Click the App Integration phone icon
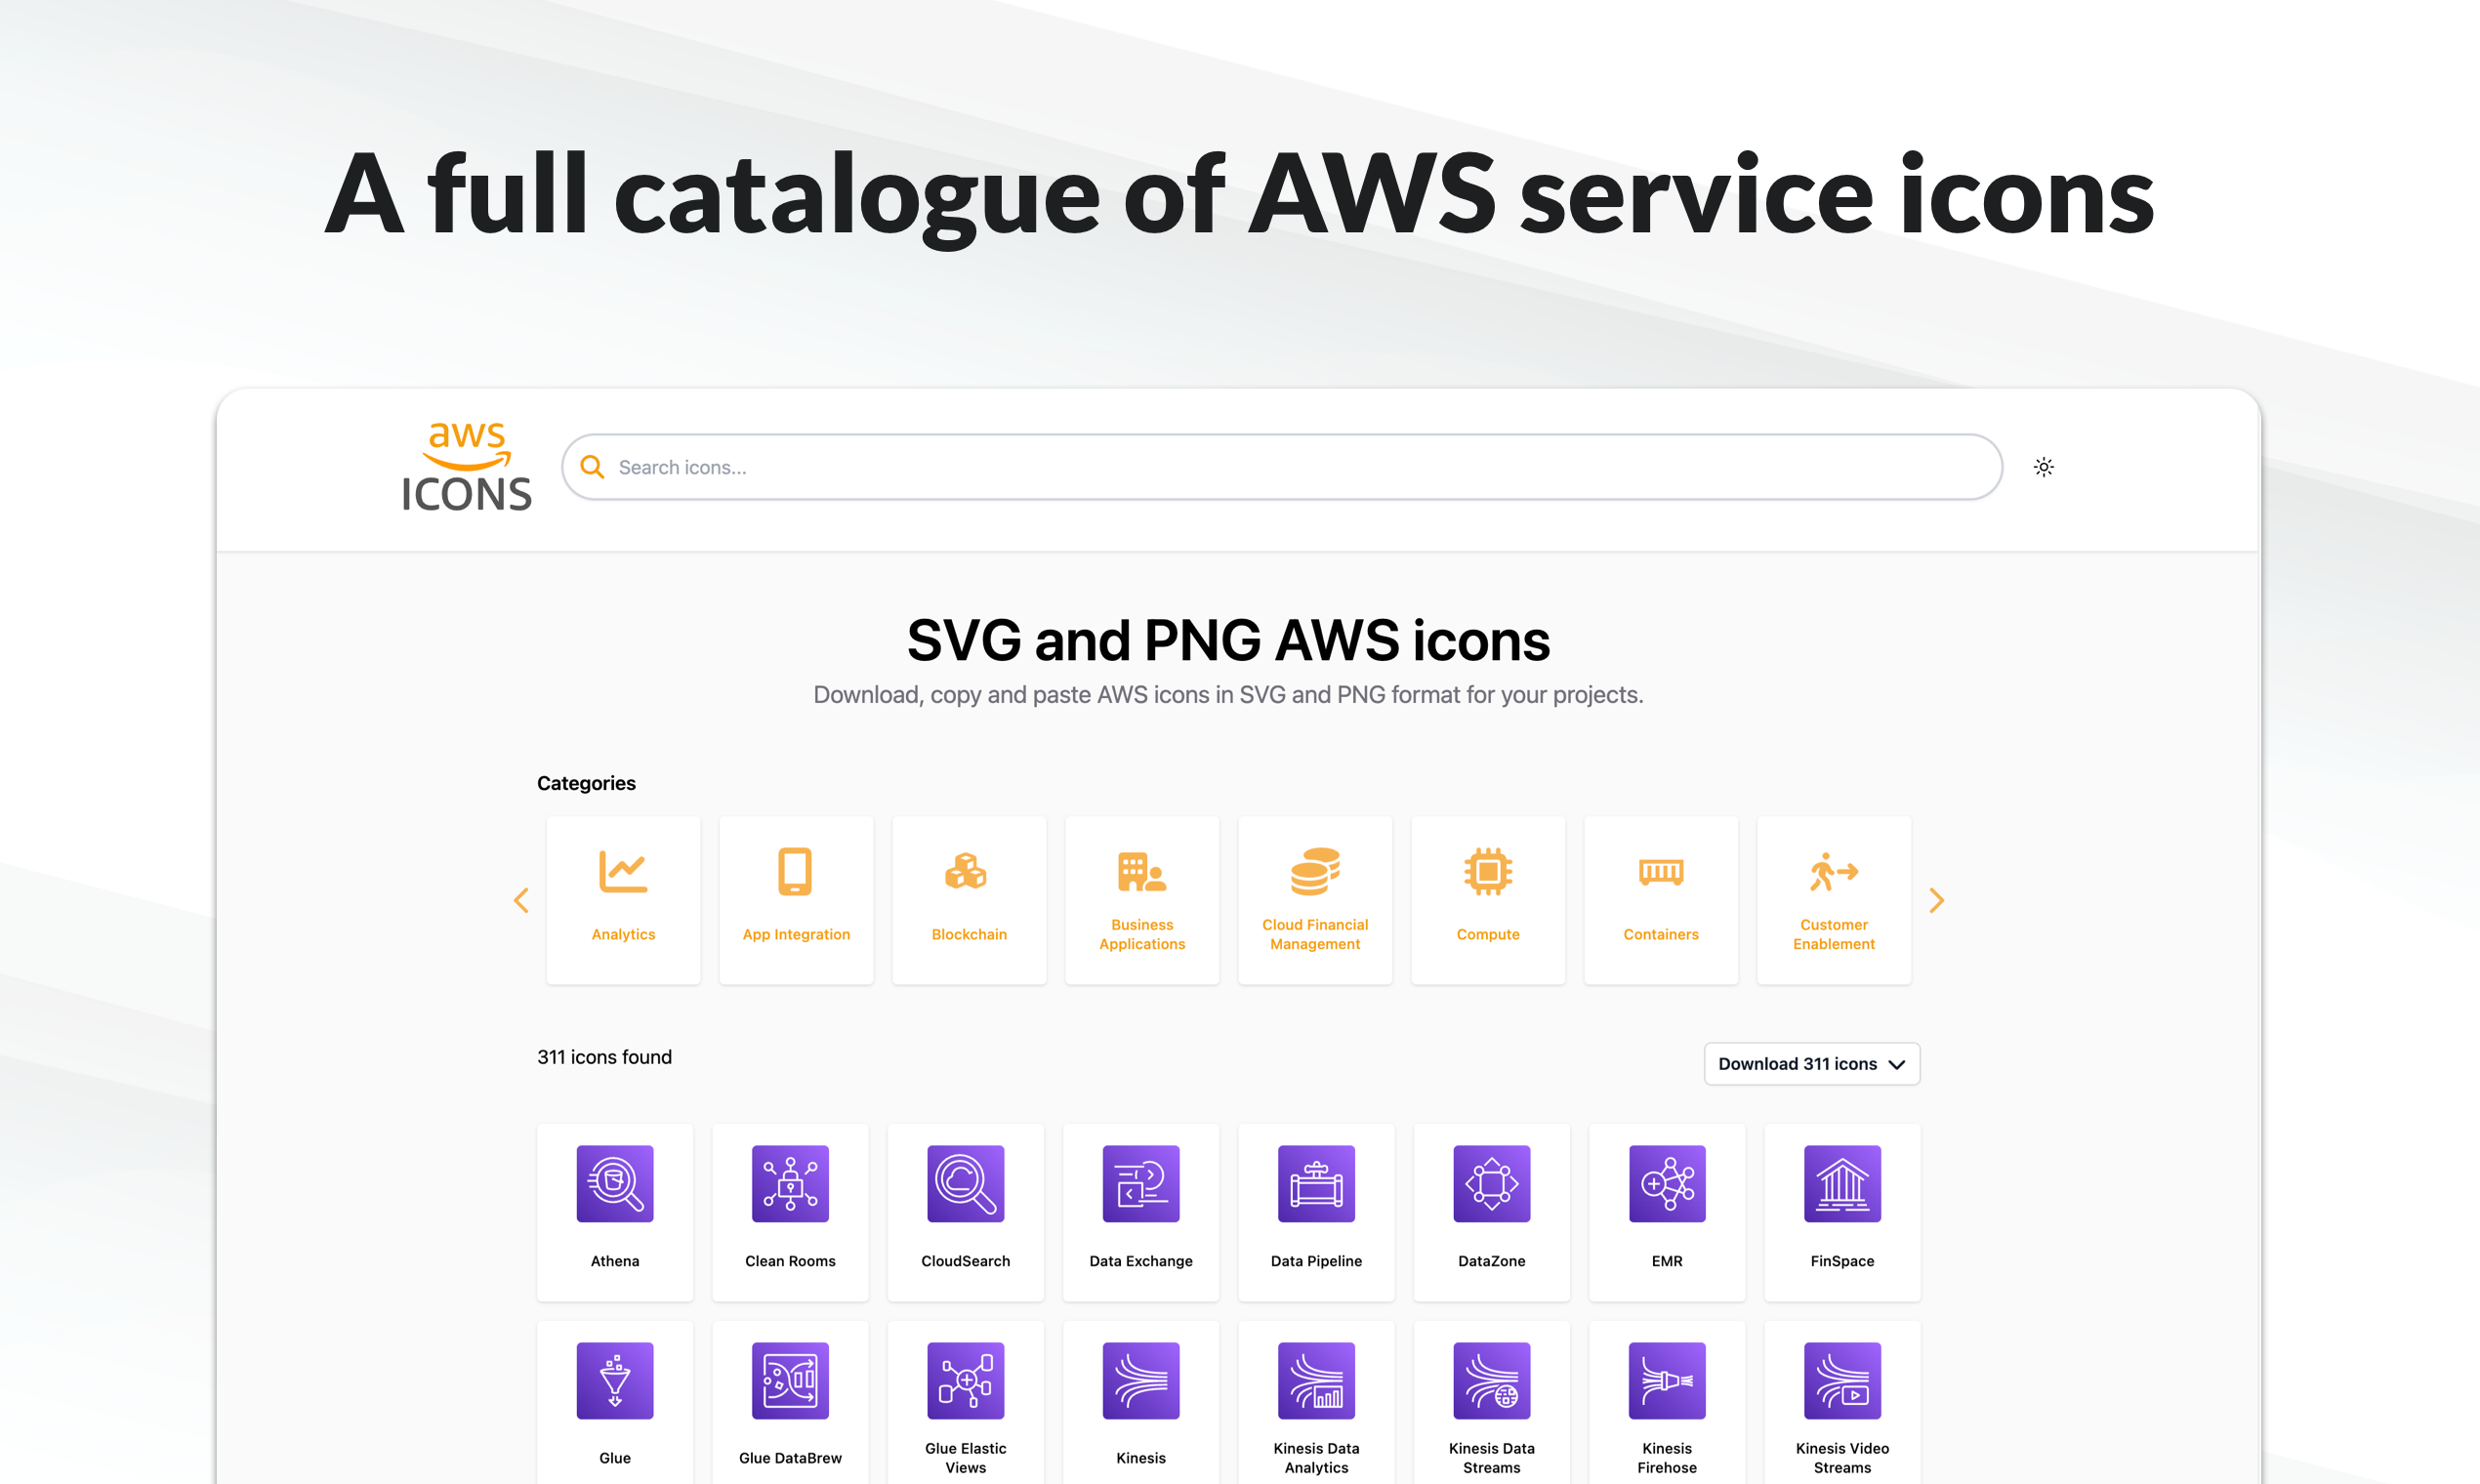Image resolution: width=2480 pixels, height=1484 pixels. click(795, 871)
